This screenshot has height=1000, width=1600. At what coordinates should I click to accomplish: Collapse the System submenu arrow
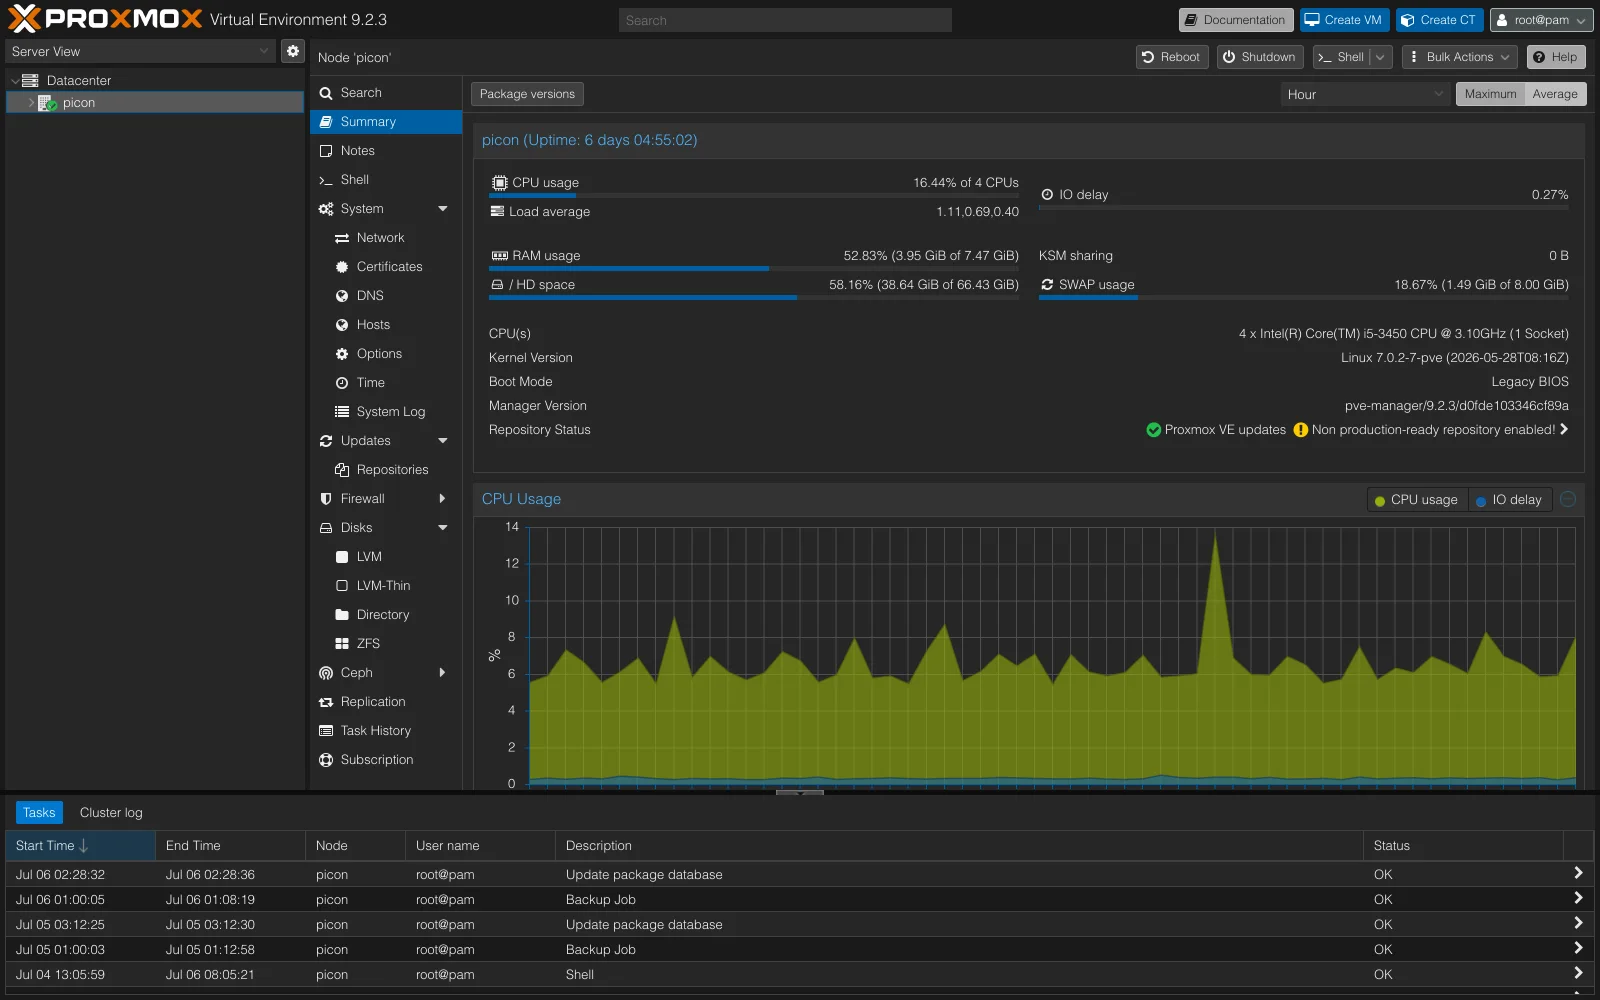click(x=443, y=209)
